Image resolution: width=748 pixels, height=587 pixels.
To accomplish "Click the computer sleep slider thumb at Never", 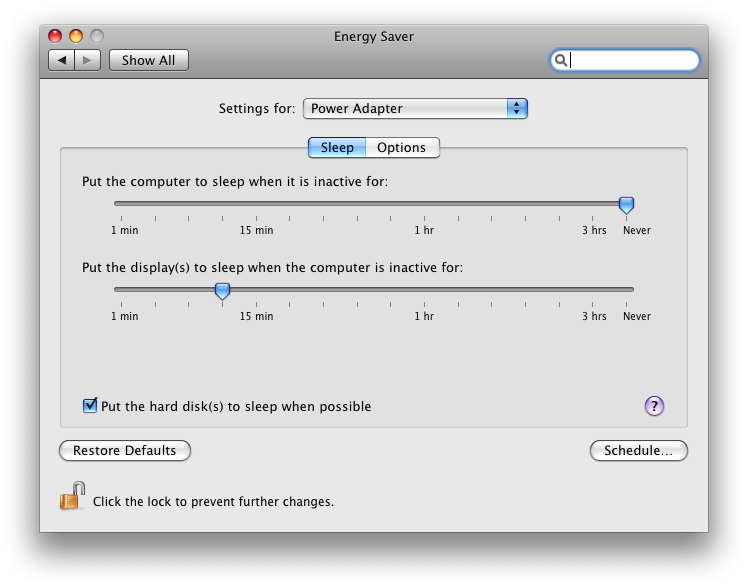I will pos(626,205).
